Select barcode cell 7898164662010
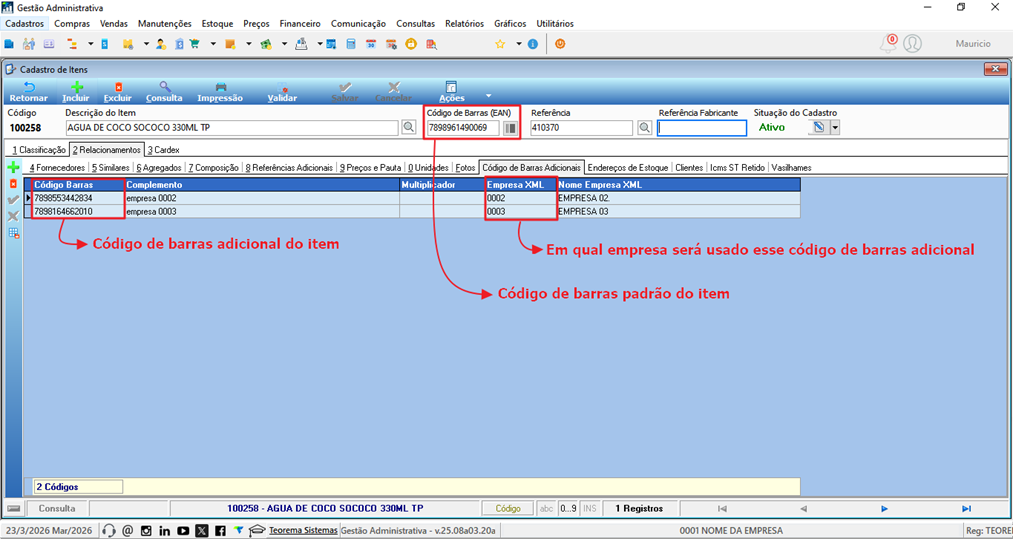The height and width of the screenshot is (539, 1013). pos(77,211)
